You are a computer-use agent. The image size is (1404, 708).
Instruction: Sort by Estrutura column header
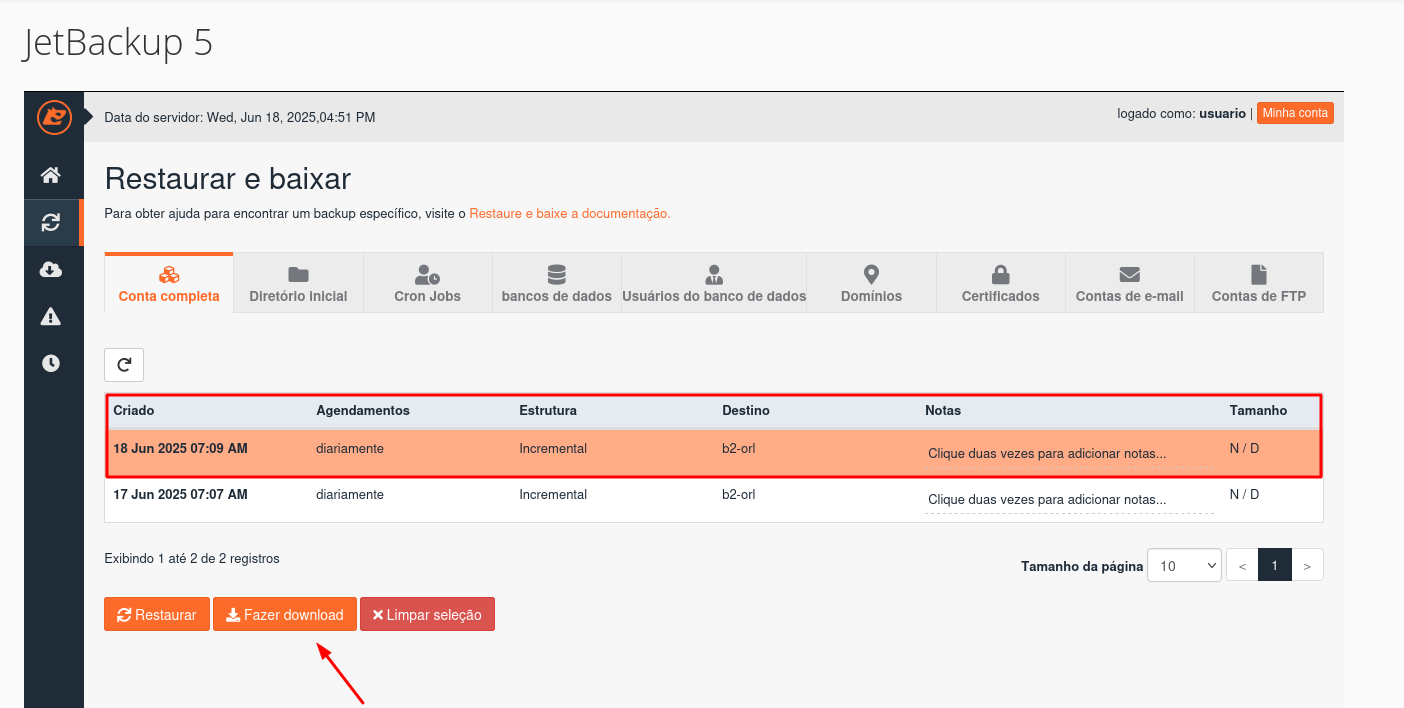coord(548,411)
